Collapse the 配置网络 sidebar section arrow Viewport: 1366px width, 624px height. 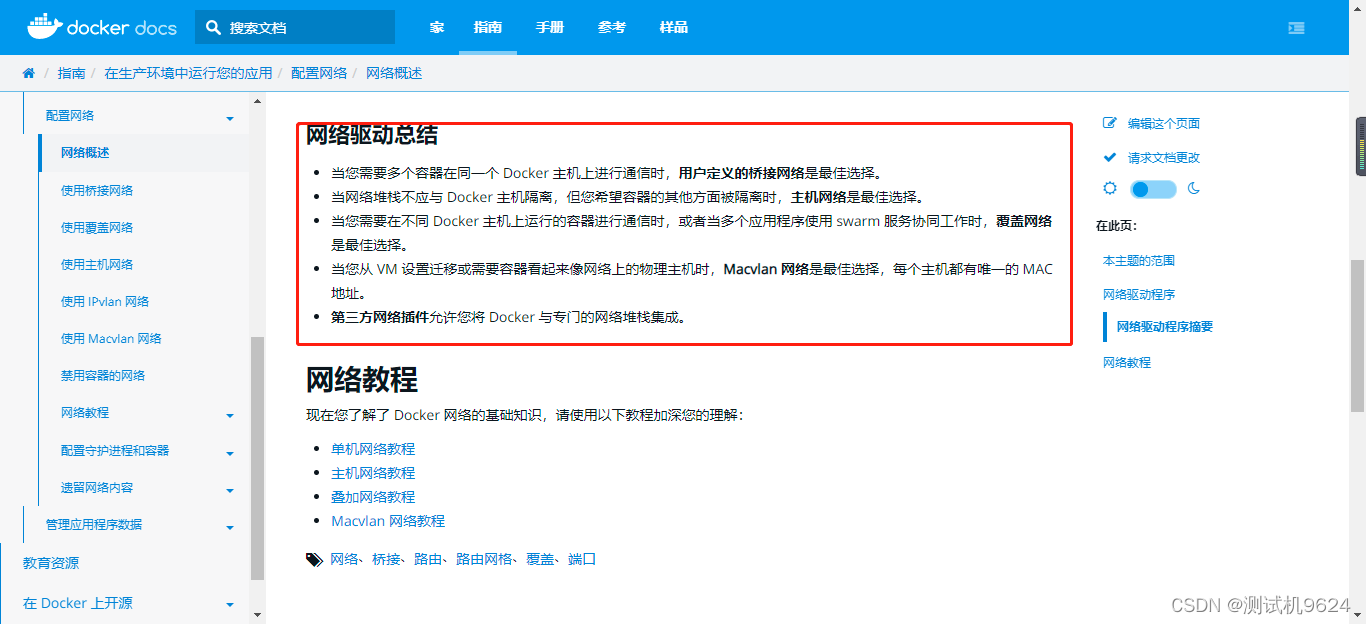(x=230, y=119)
